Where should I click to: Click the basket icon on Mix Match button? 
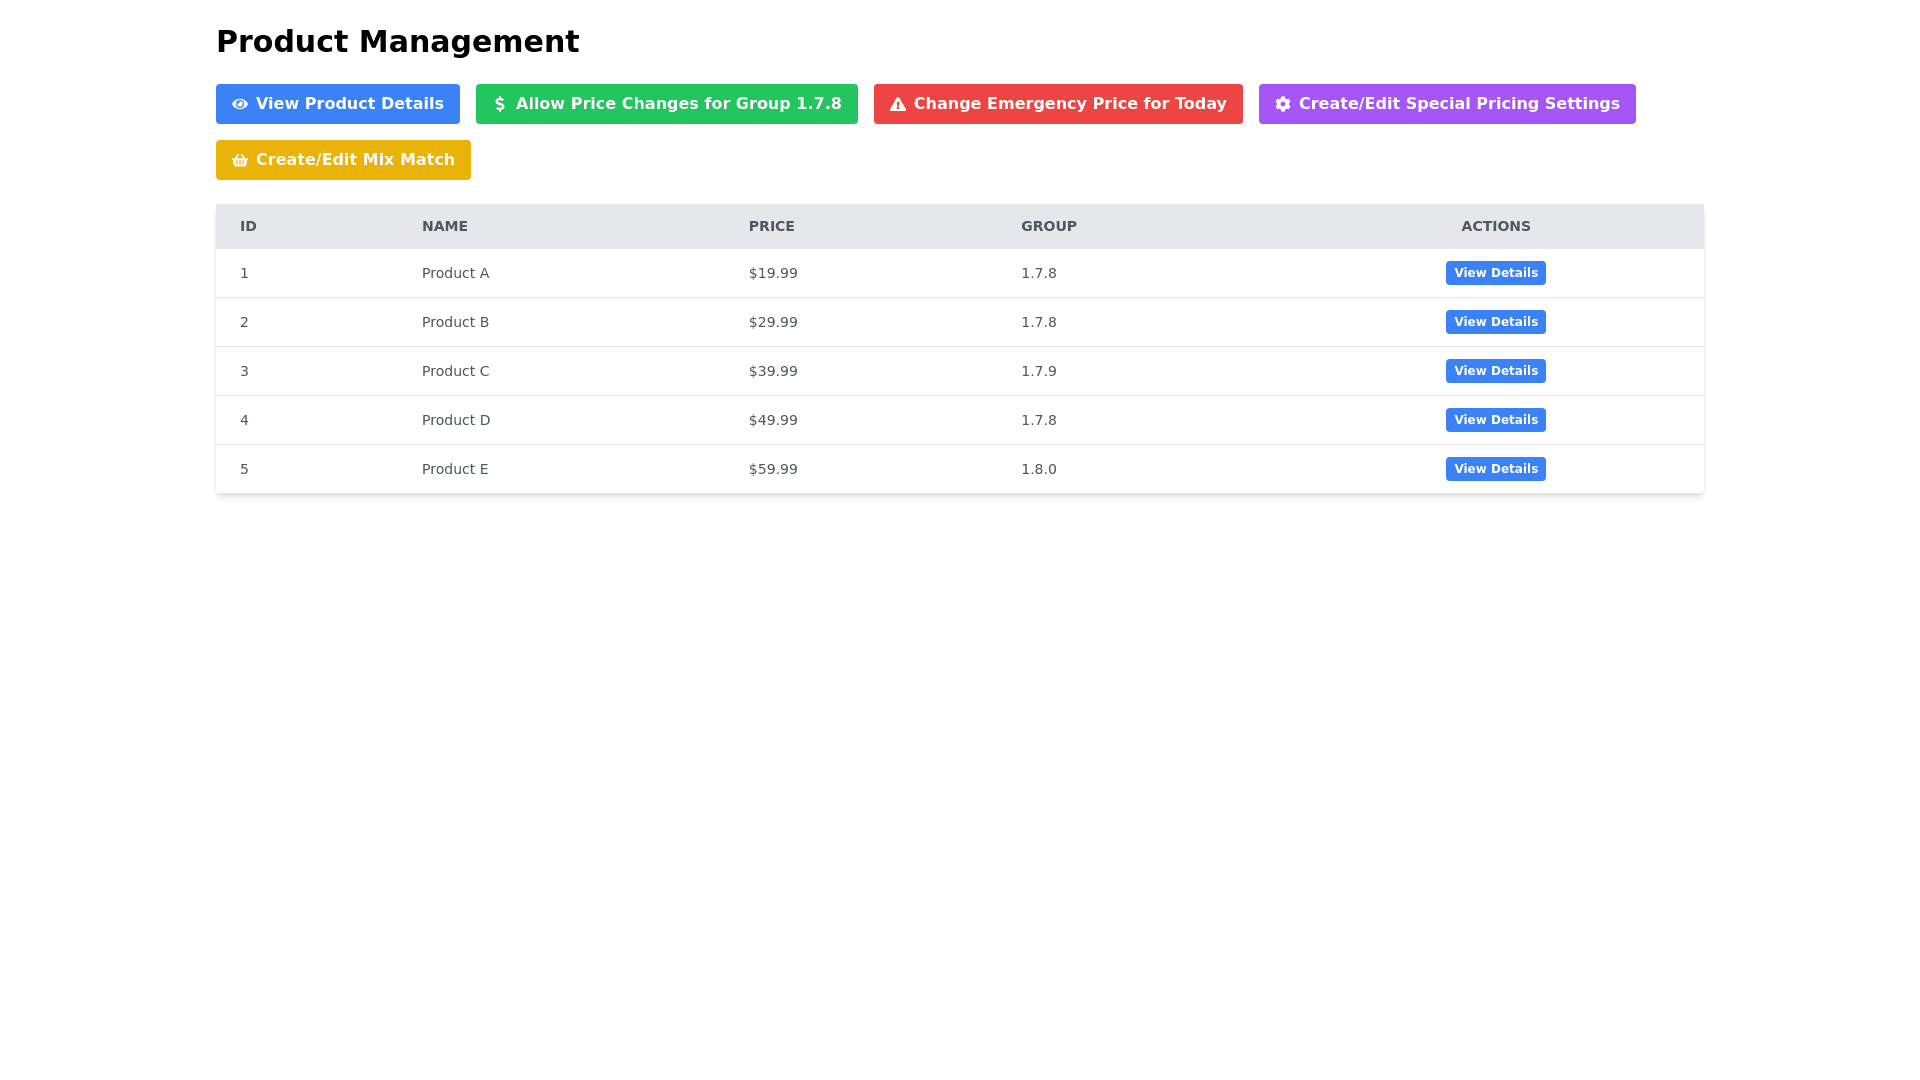(x=240, y=159)
